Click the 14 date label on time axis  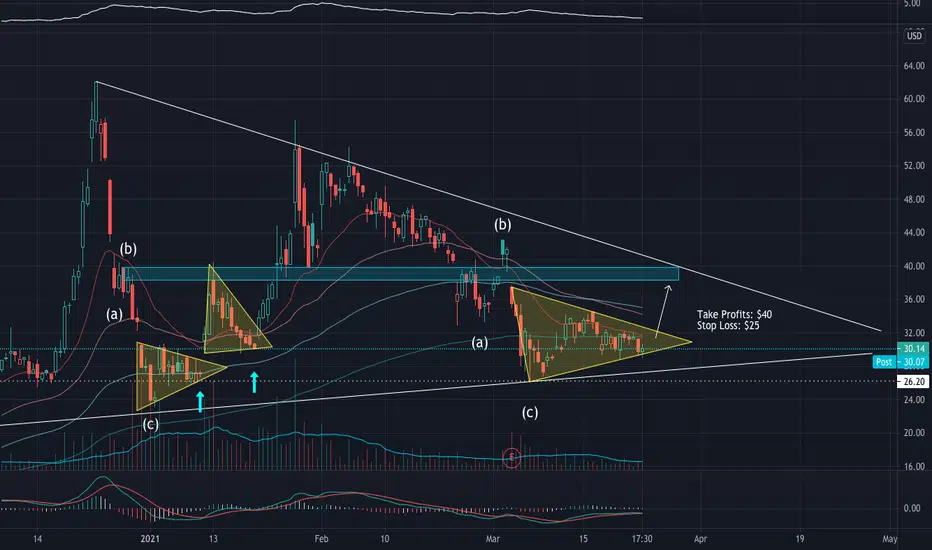tap(37, 539)
